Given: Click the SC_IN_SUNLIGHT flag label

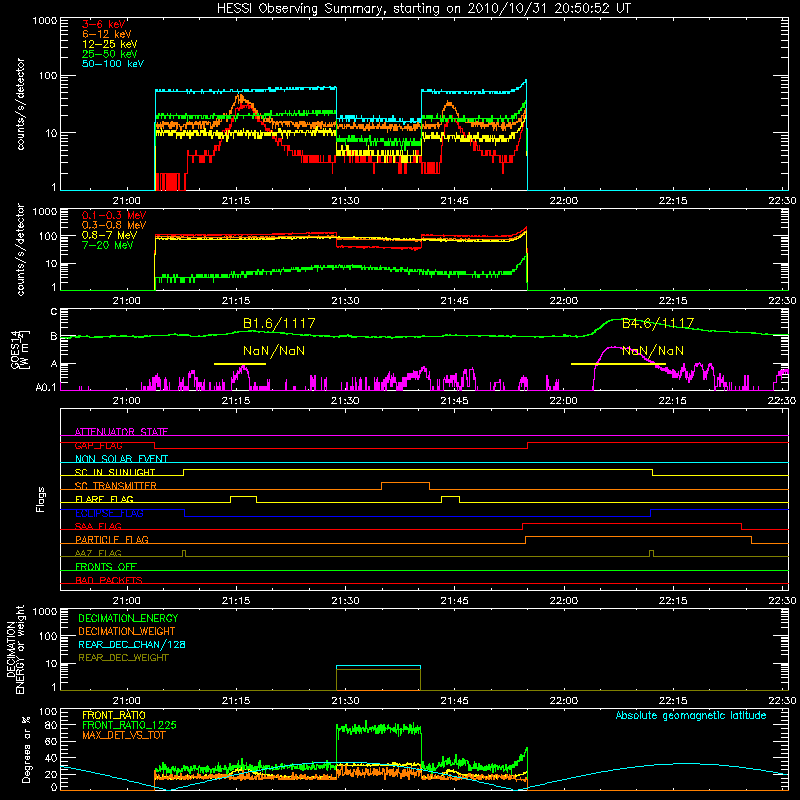Looking at the screenshot, I should tap(115, 472).
